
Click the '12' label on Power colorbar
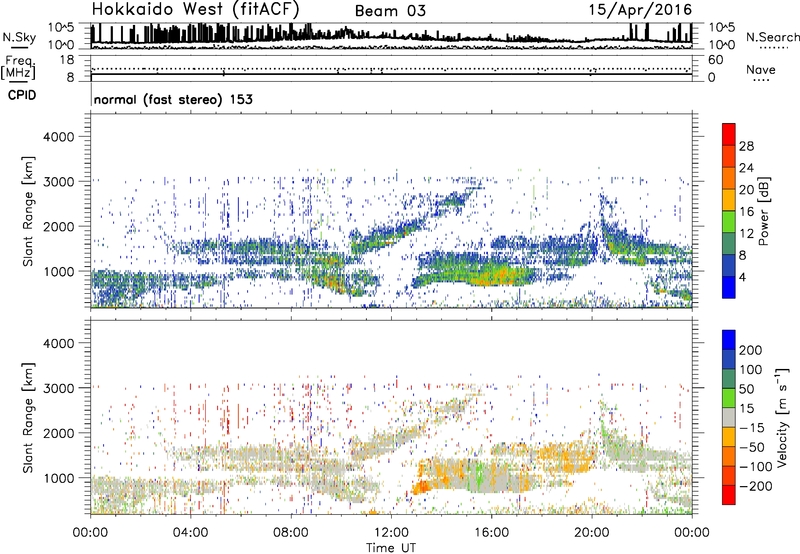pos(746,234)
